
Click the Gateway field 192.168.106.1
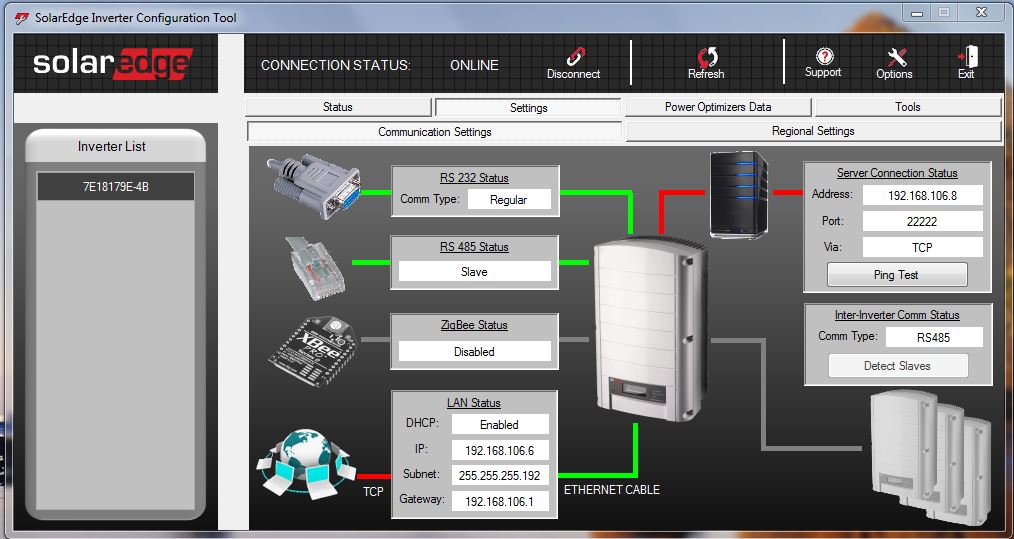[x=499, y=501]
